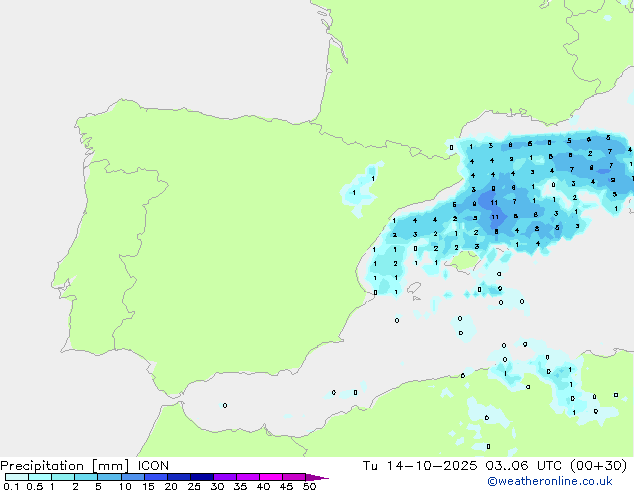Pick the darkest navy legend color block
The height and width of the screenshot is (490, 634).
(201, 477)
